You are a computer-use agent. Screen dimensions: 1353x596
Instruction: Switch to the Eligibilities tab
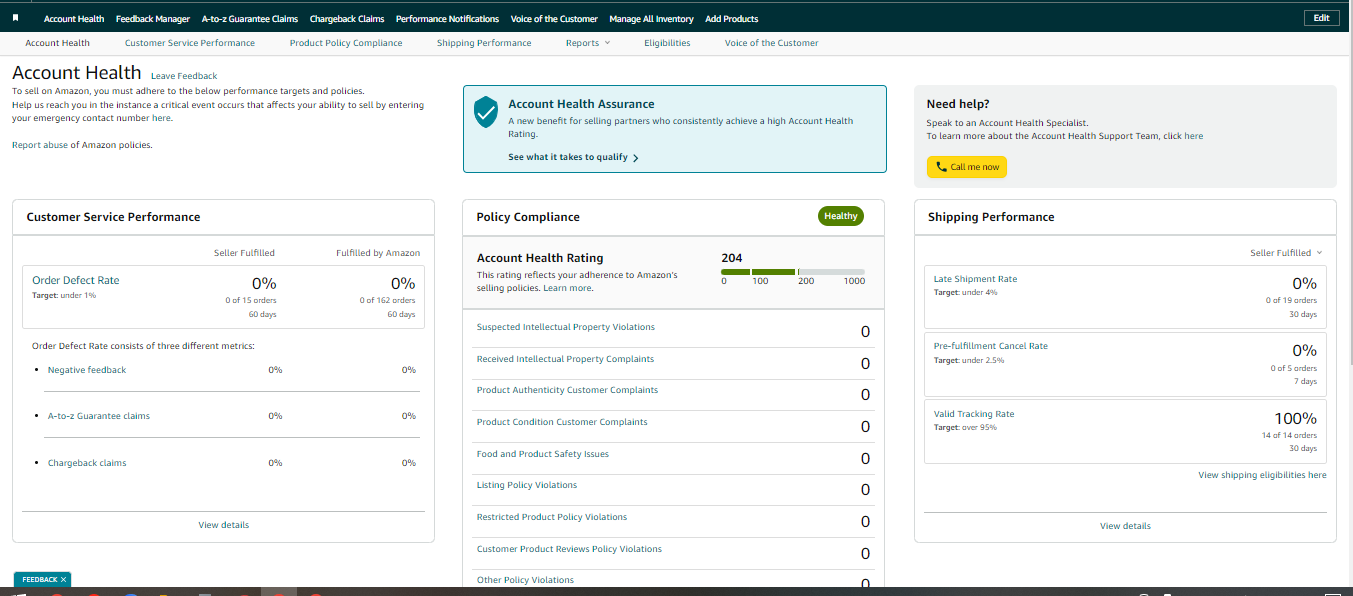667,43
